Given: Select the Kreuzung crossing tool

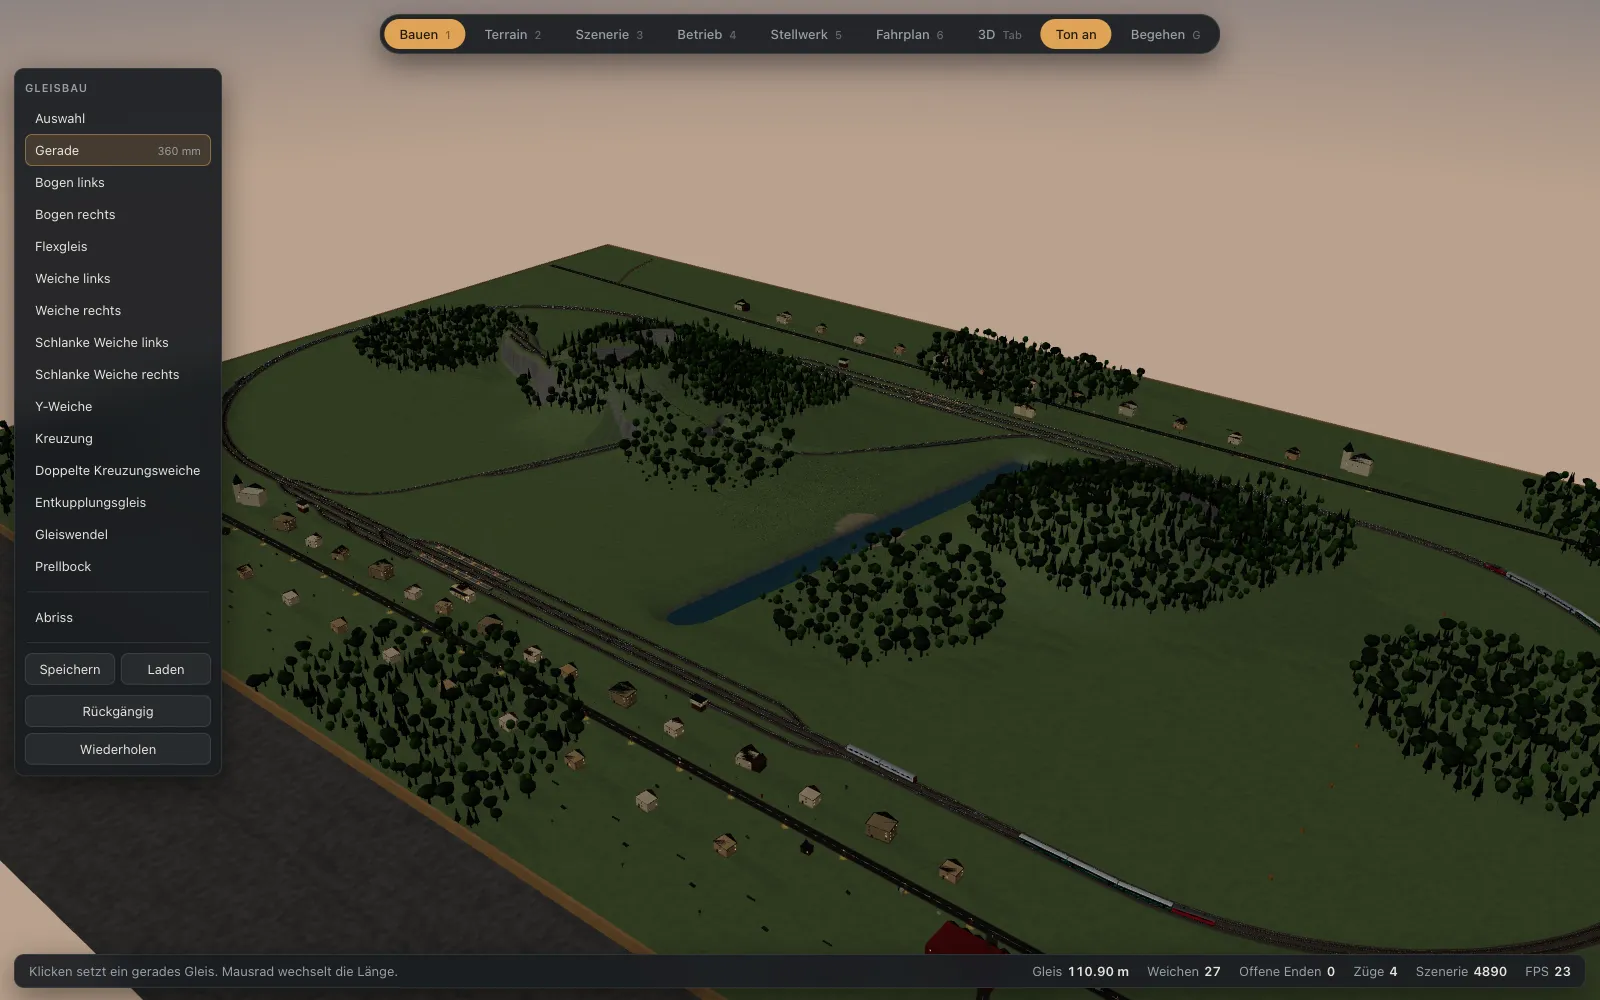Looking at the screenshot, I should pos(118,438).
